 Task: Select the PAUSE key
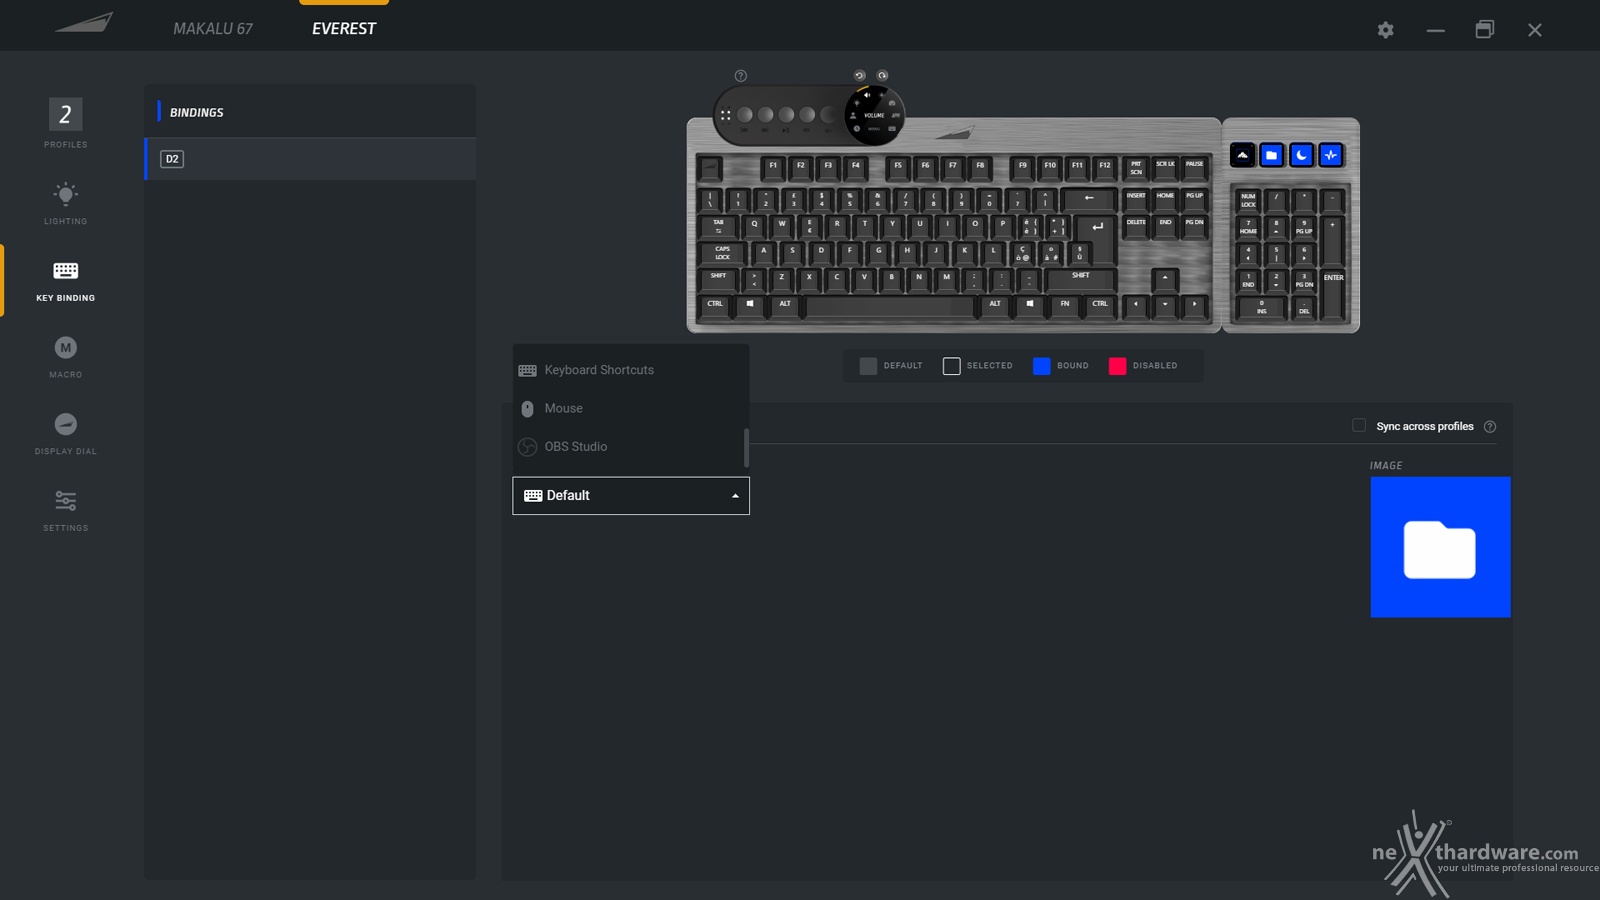coord(1194,167)
